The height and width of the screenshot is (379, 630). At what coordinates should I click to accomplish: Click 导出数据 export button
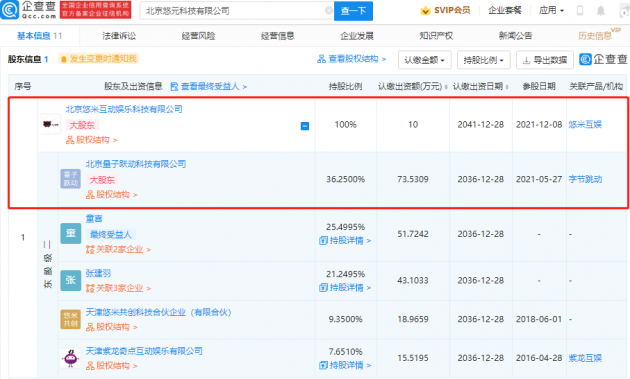pos(545,60)
